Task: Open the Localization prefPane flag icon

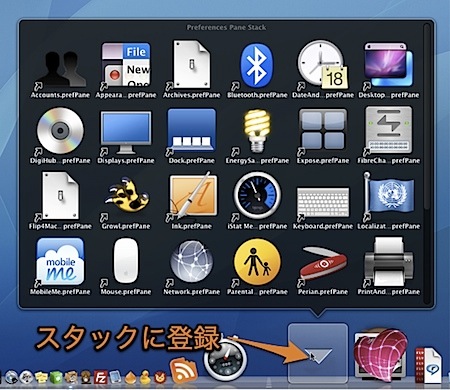Action: 388,196
